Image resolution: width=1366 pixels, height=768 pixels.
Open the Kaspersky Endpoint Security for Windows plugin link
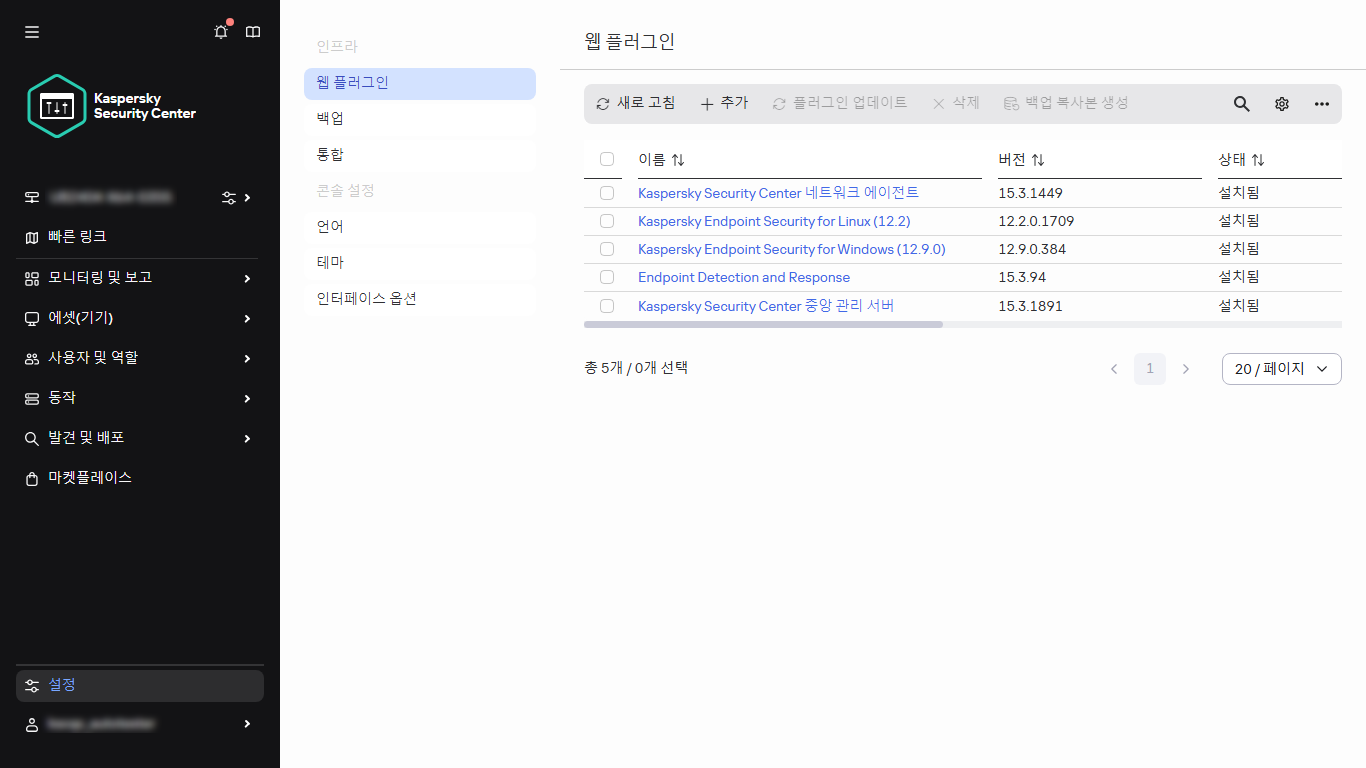pyautogui.click(x=791, y=249)
